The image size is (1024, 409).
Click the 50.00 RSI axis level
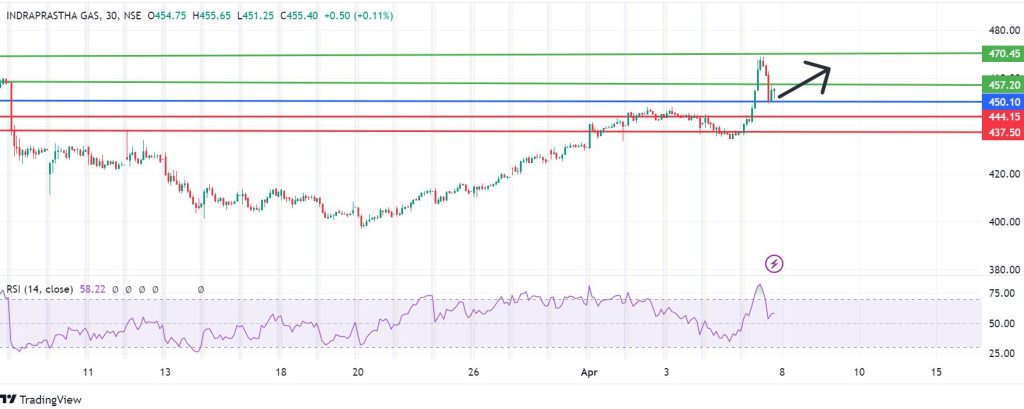[x=1003, y=323]
